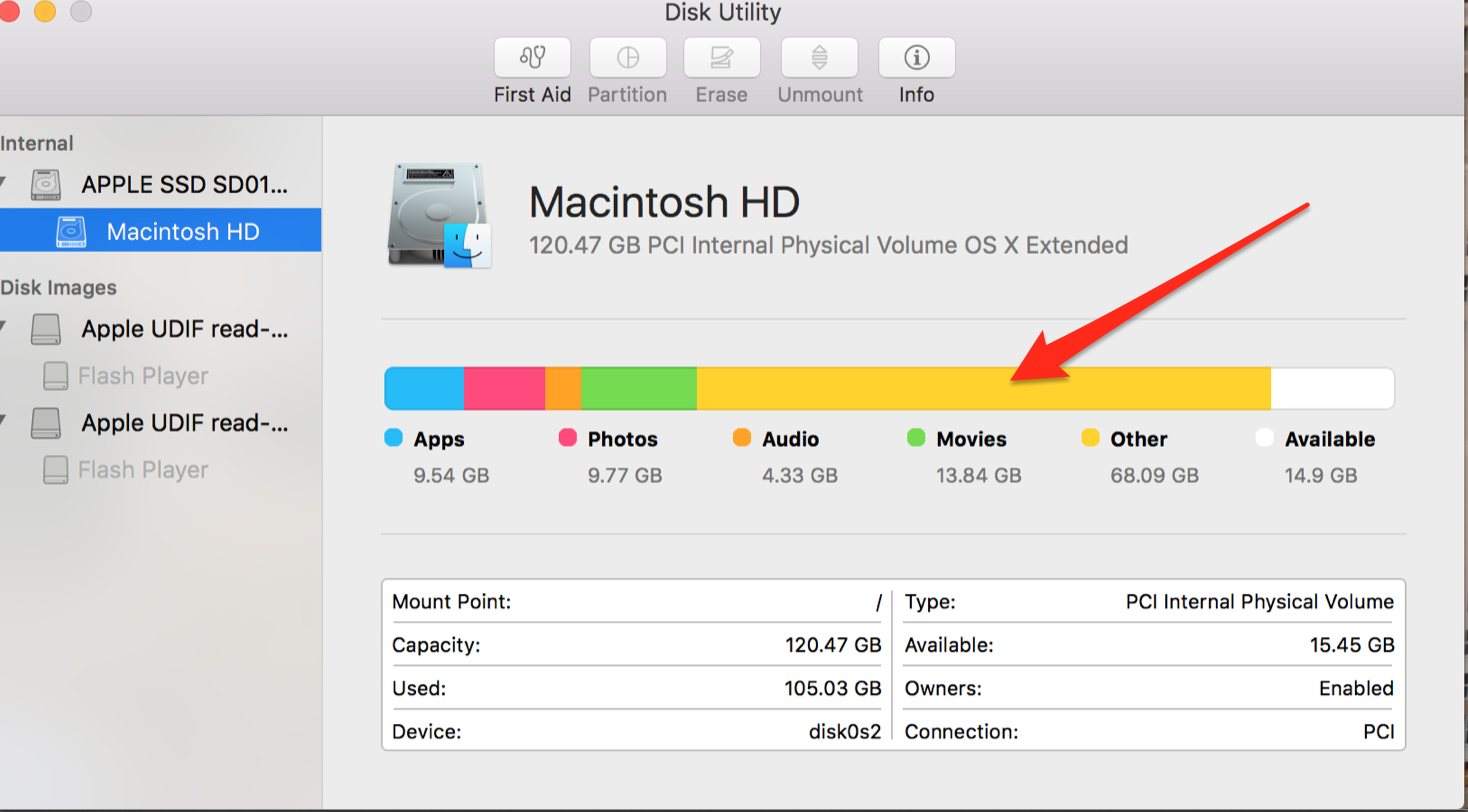The image size is (1468, 812).
Task: Click the Internal sidebar heading
Action: point(37,143)
